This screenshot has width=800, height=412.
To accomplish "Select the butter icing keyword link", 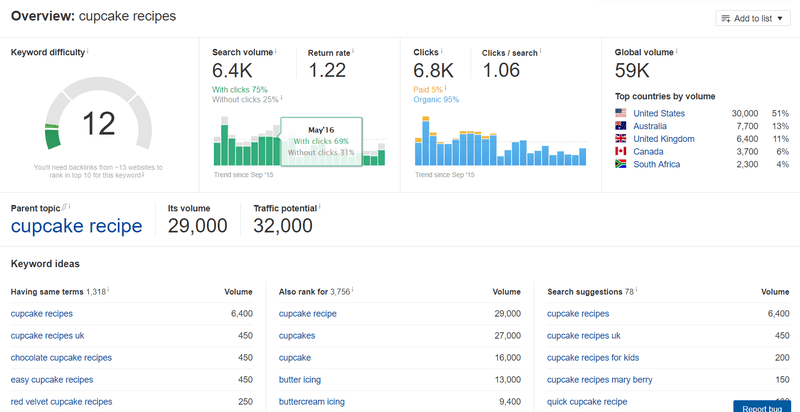I will [299, 380].
